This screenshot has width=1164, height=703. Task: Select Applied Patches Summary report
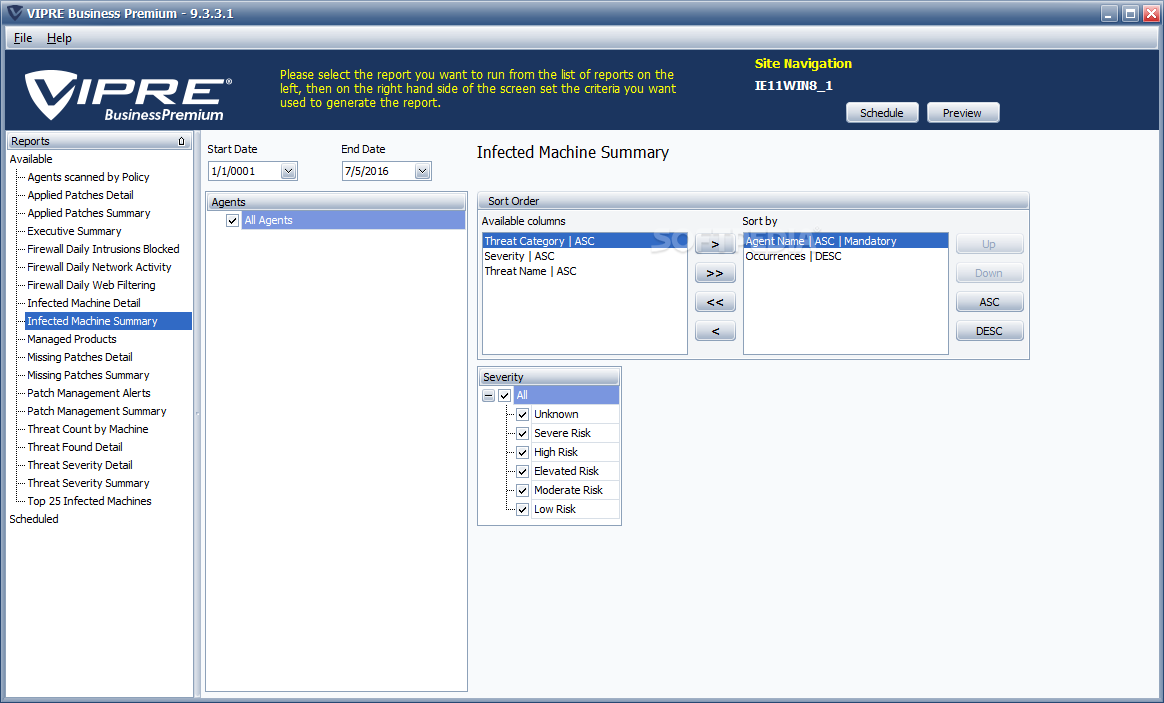[x=88, y=213]
